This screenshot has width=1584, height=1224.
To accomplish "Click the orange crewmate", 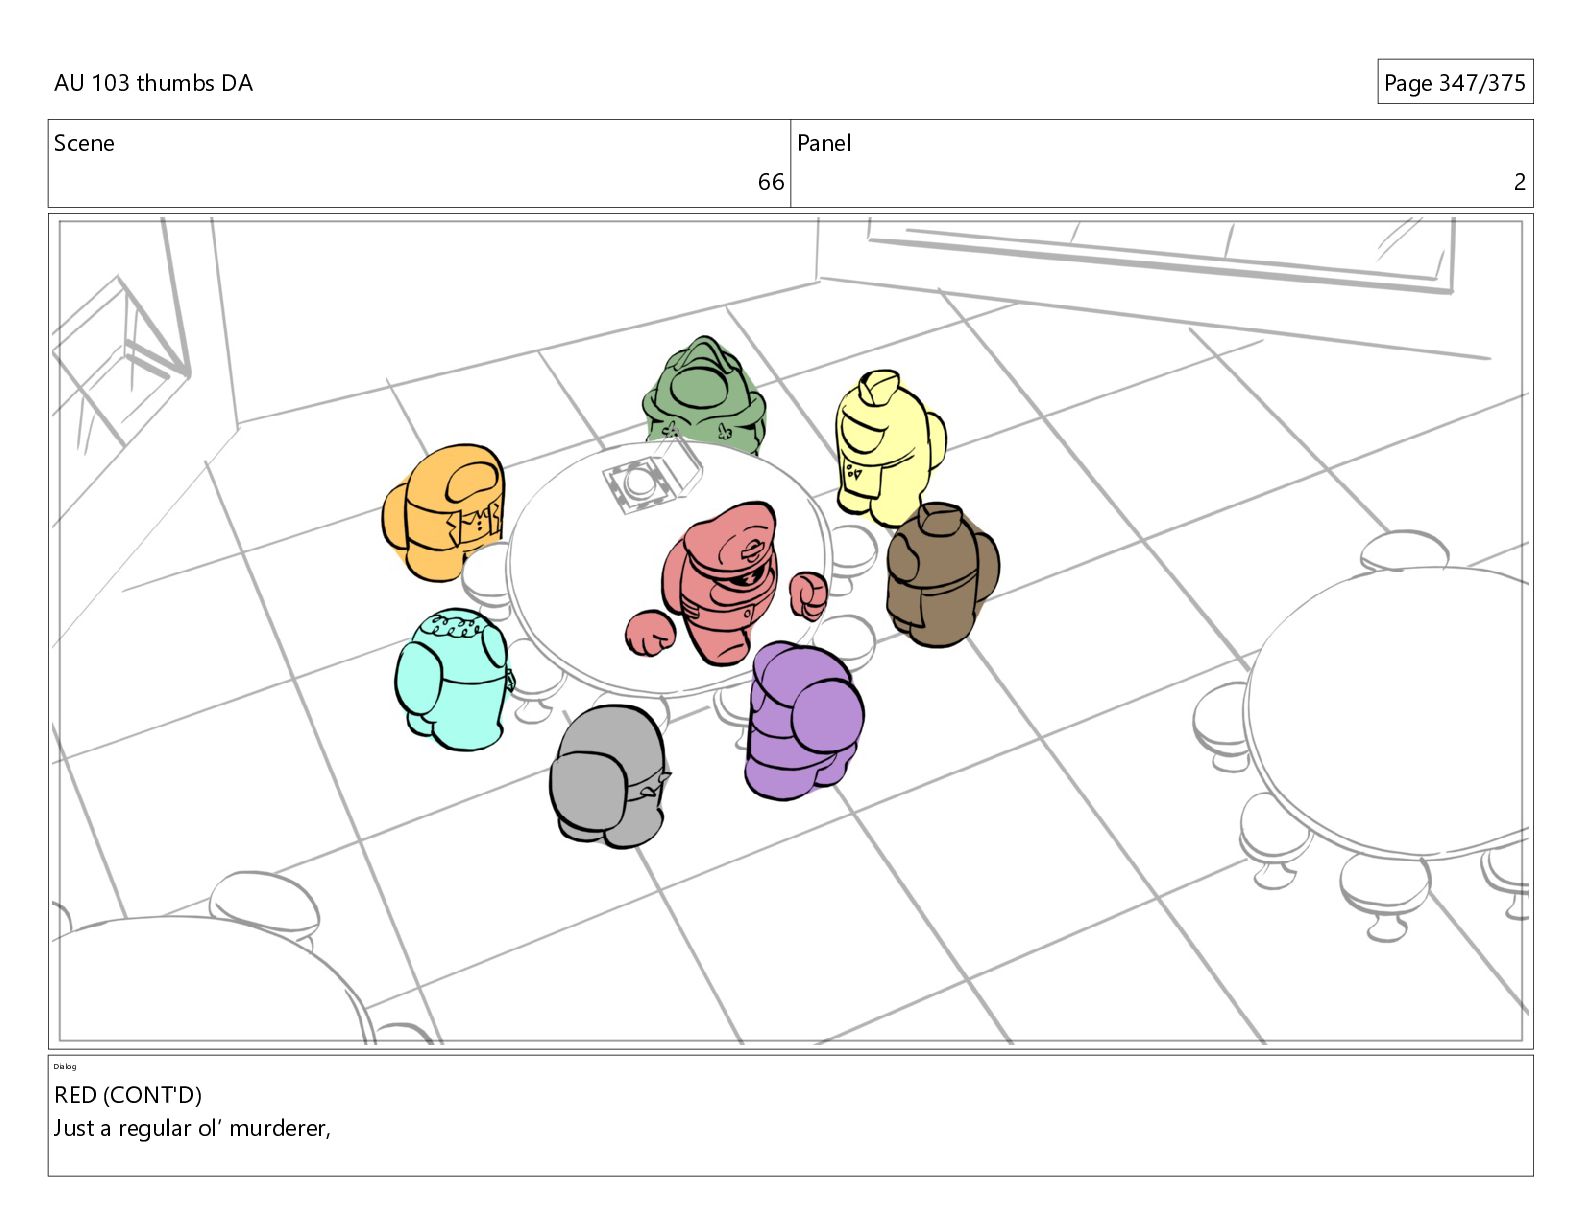I will point(444,511).
